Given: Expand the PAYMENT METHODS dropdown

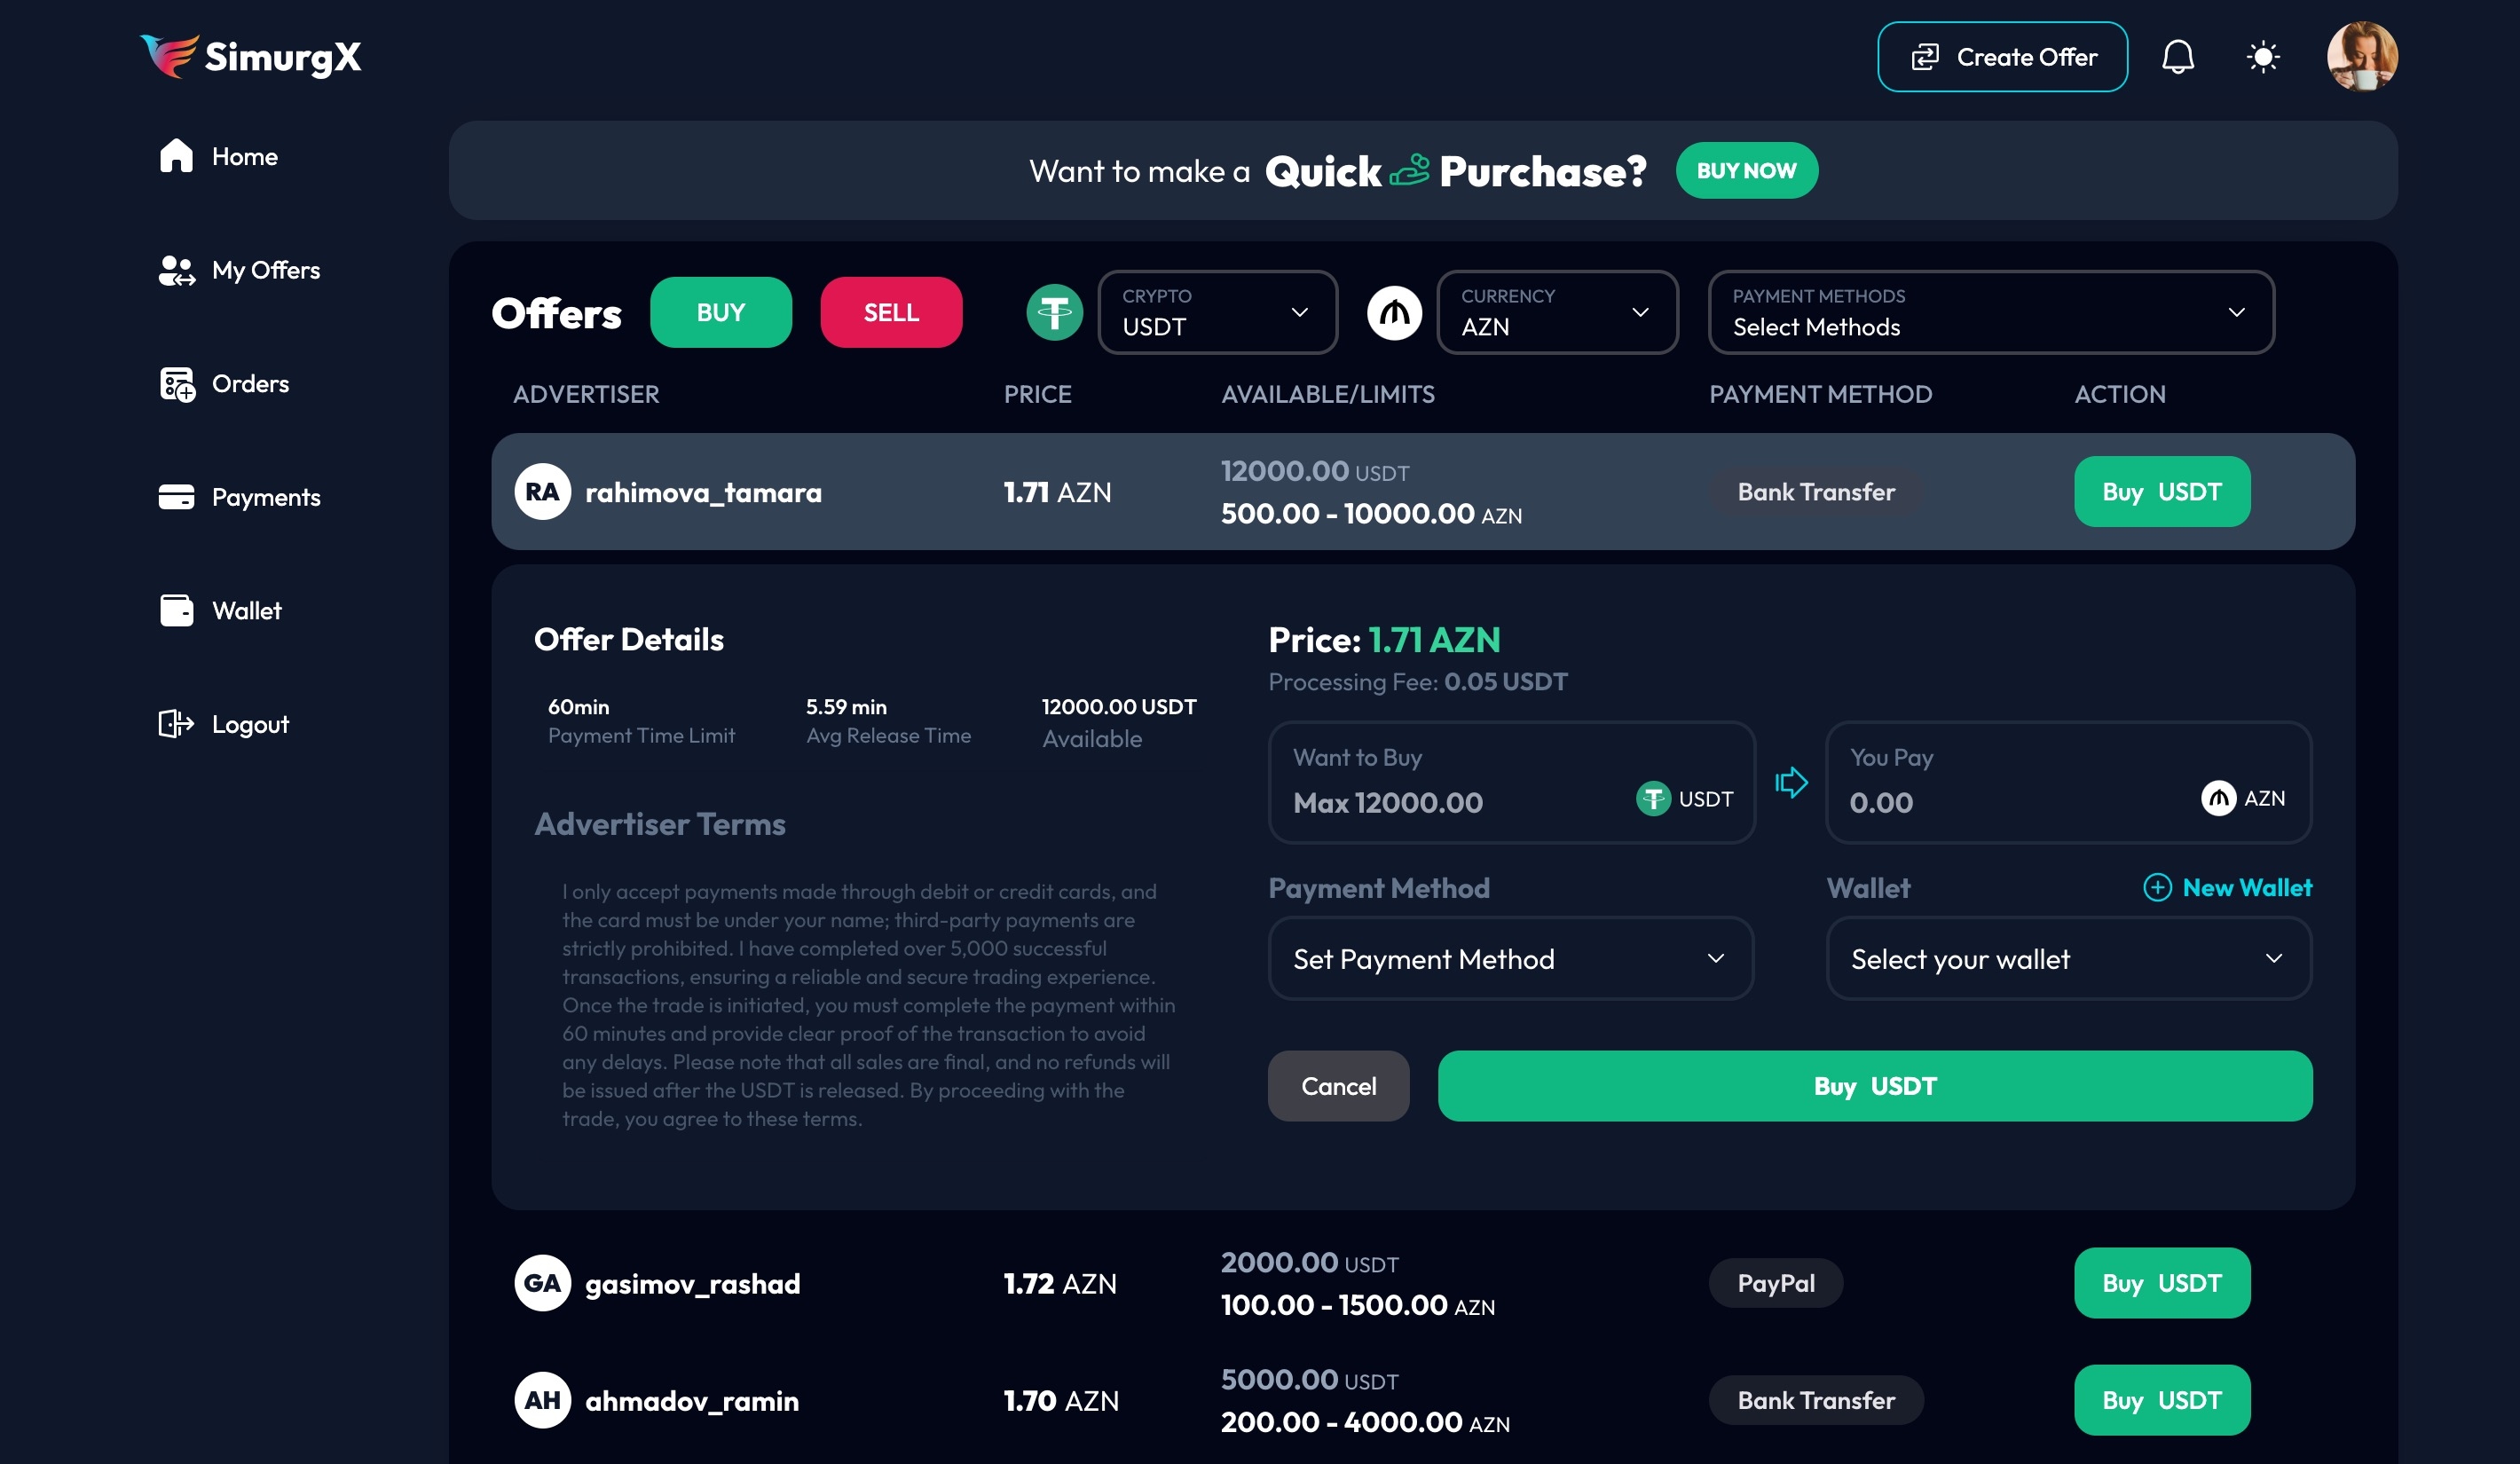Looking at the screenshot, I should tap(1992, 312).
